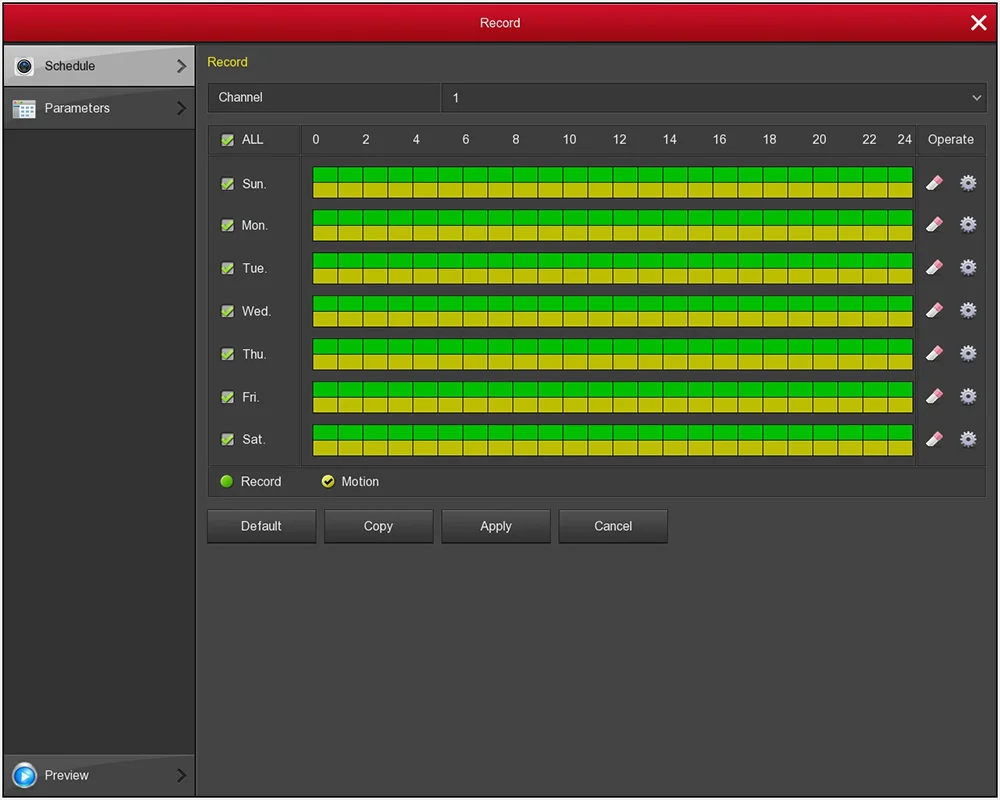1000x800 pixels.
Task: Open the gear settings for Monday row
Action: tap(968, 225)
